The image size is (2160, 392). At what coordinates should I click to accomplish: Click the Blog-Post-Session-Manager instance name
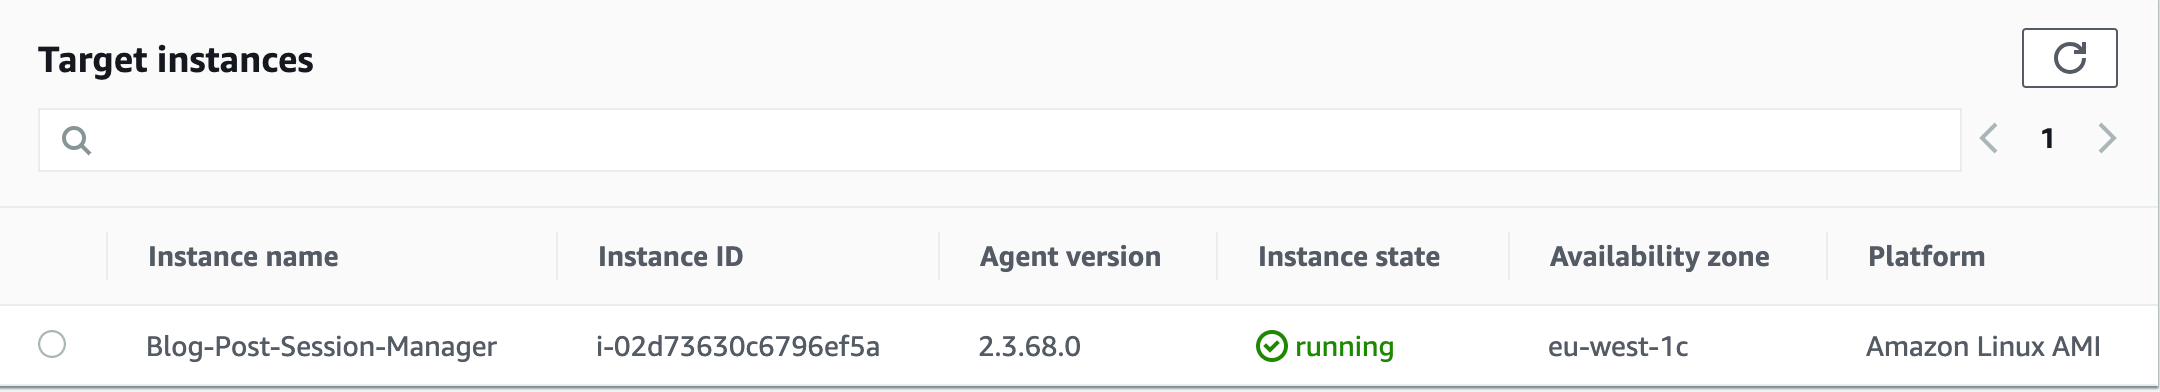pos(321,347)
